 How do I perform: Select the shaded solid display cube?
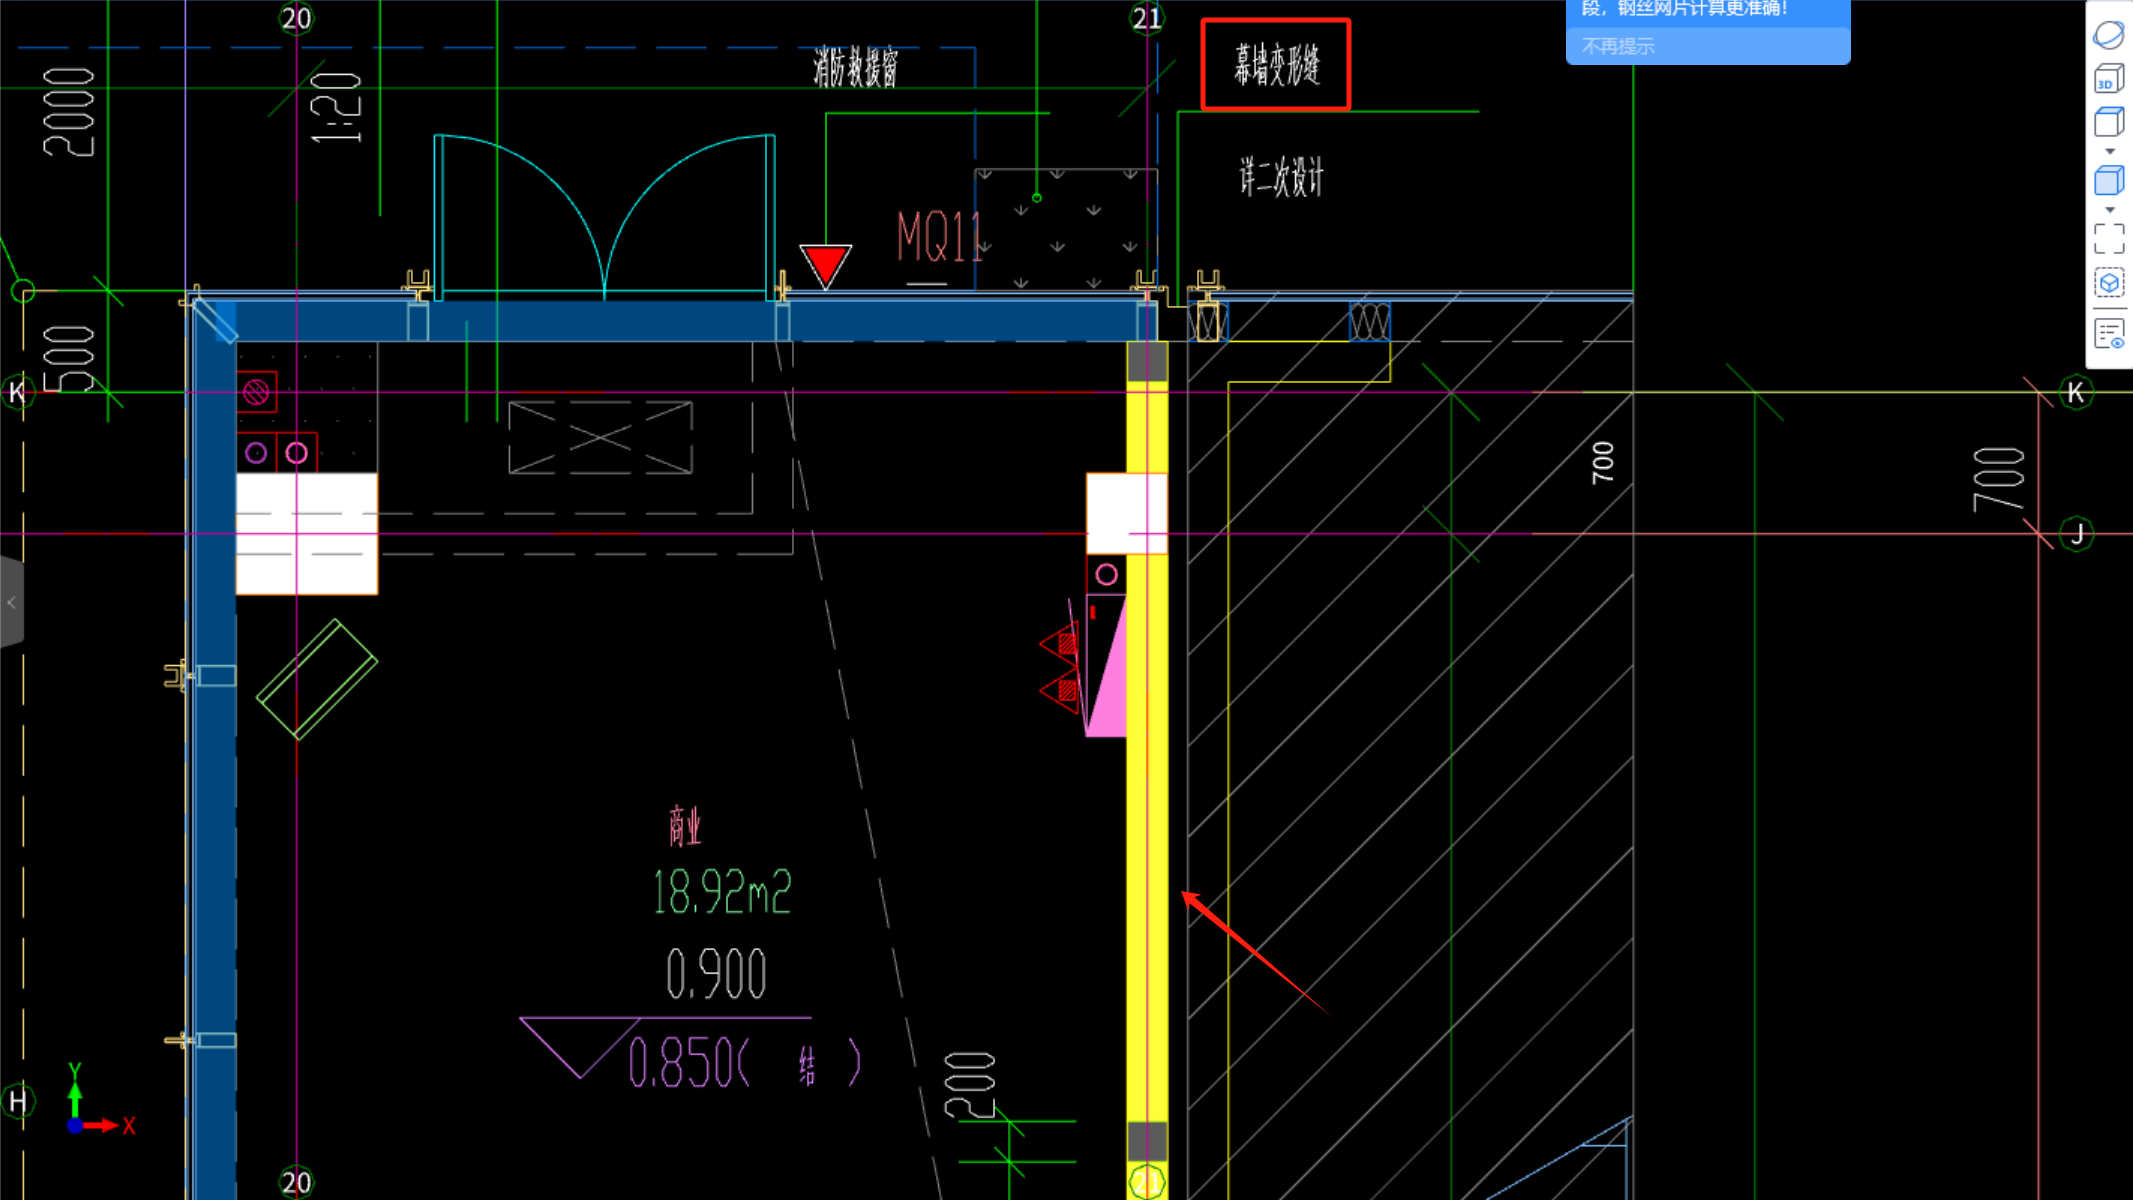pyautogui.click(x=2108, y=181)
